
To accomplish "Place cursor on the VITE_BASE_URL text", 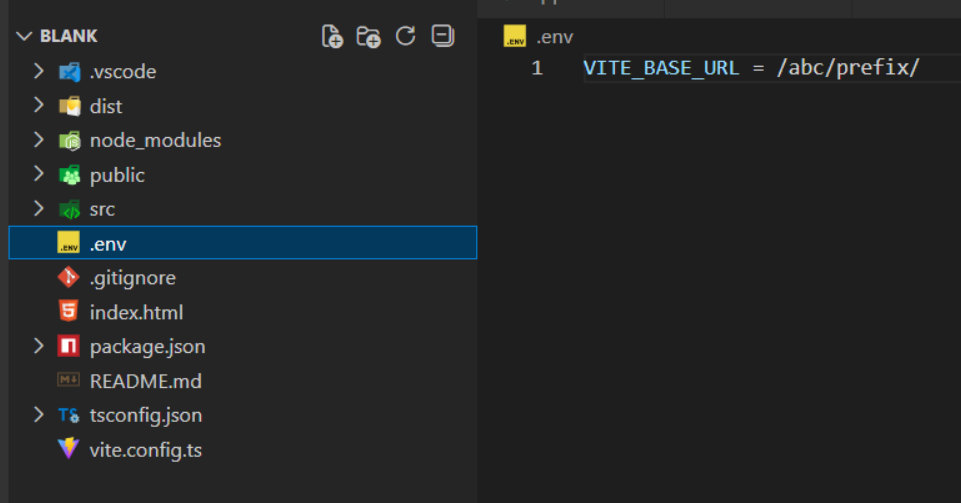I will [661, 69].
